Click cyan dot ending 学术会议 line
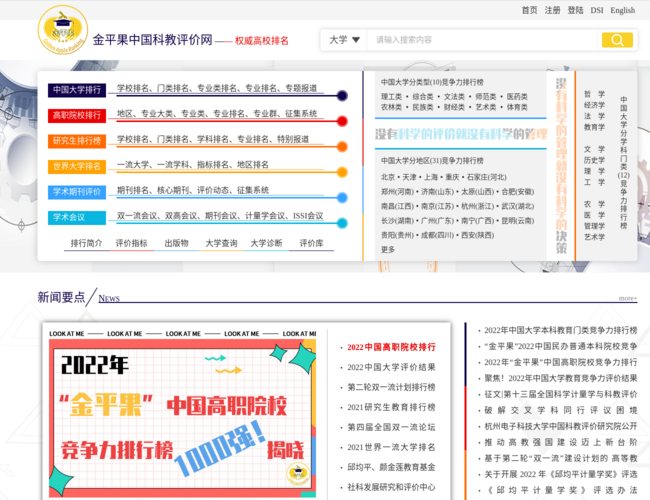 [x=342, y=223]
